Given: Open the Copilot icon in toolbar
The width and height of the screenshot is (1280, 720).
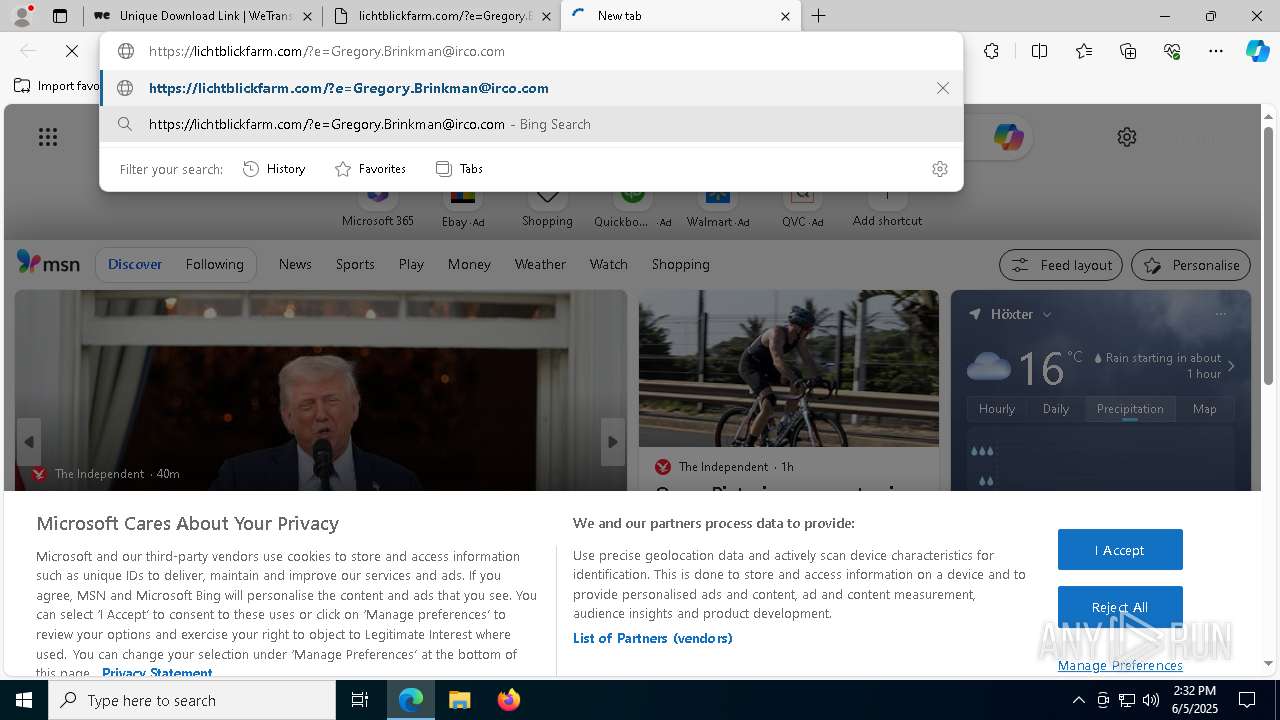Looking at the screenshot, I should tap(1257, 51).
